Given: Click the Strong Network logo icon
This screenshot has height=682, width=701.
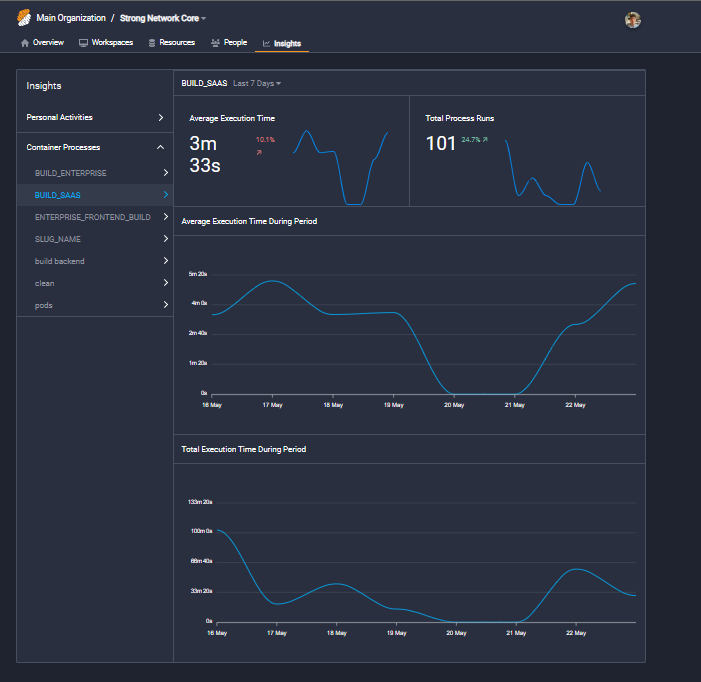Looking at the screenshot, I should tap(24, 19).
